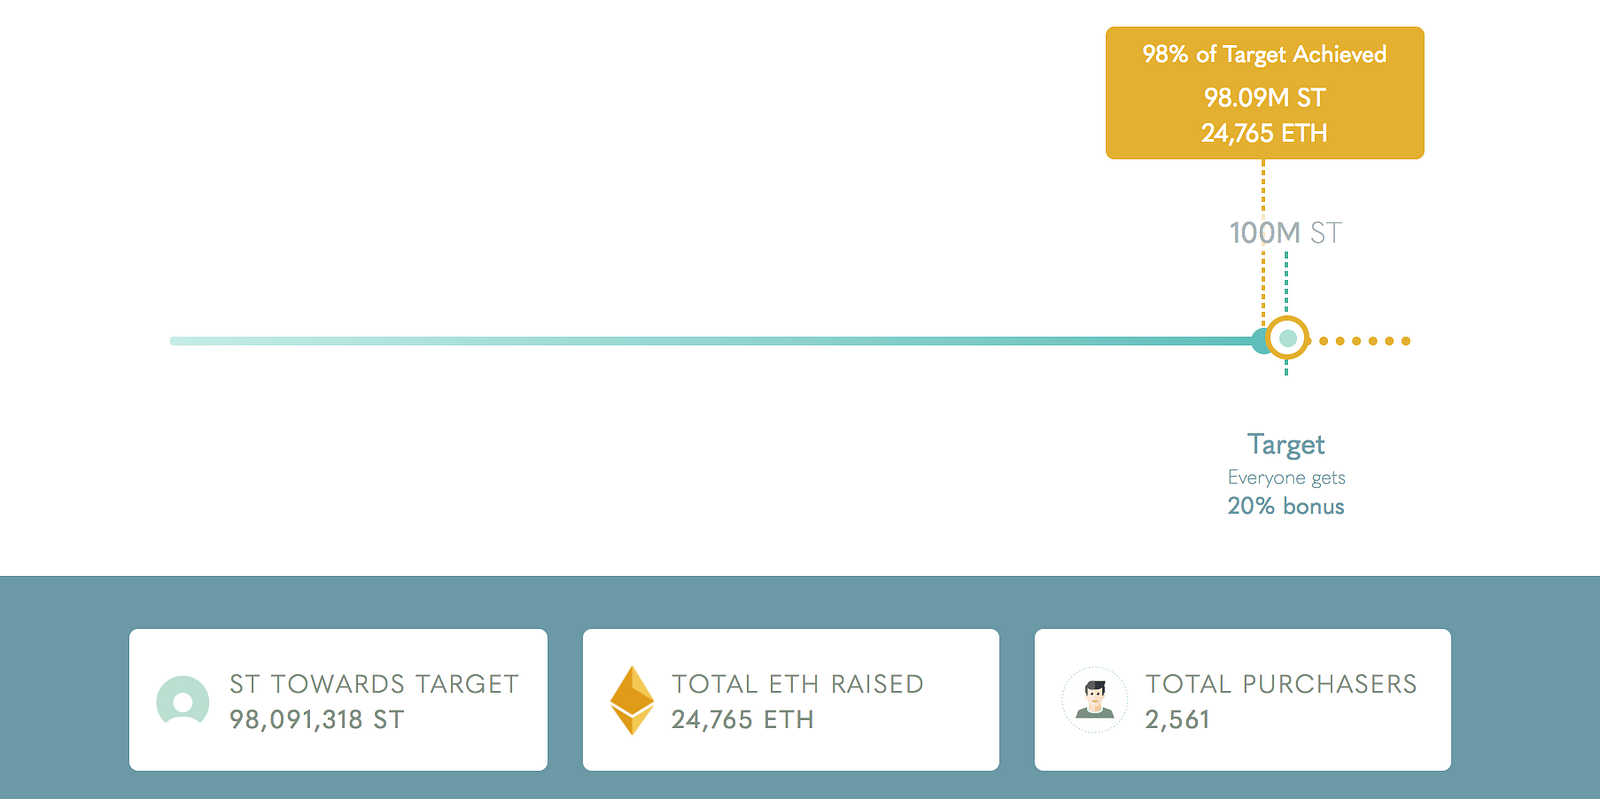Image resolution: width=1600 pixels, height=799 pixels.
Task: Click the "20% bonus" text
Action: click(1286, 506)
